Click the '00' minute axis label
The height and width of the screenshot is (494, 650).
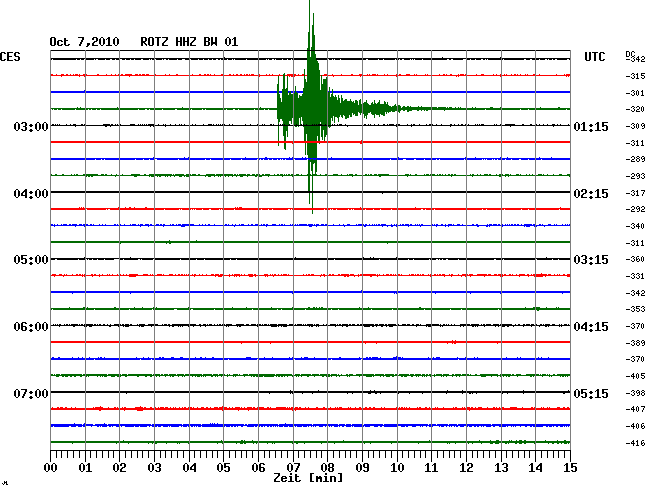tap(51, 468)
